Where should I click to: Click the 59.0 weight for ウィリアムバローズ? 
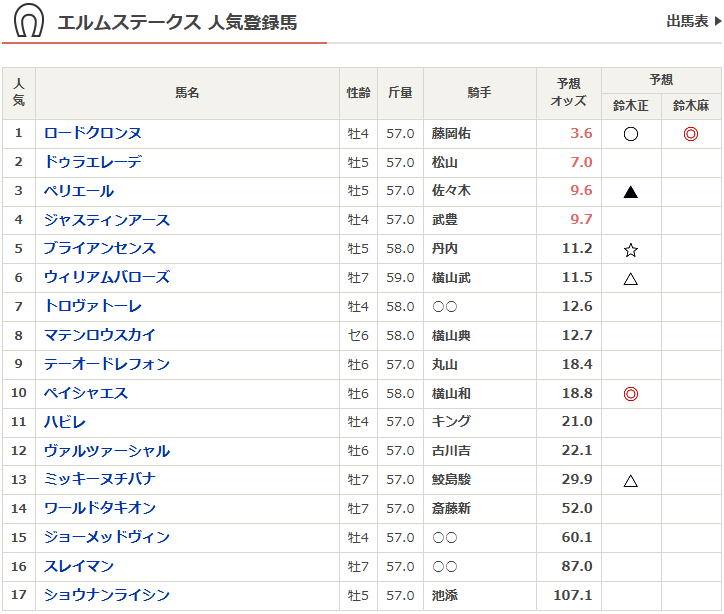click(x=400, y=278)
